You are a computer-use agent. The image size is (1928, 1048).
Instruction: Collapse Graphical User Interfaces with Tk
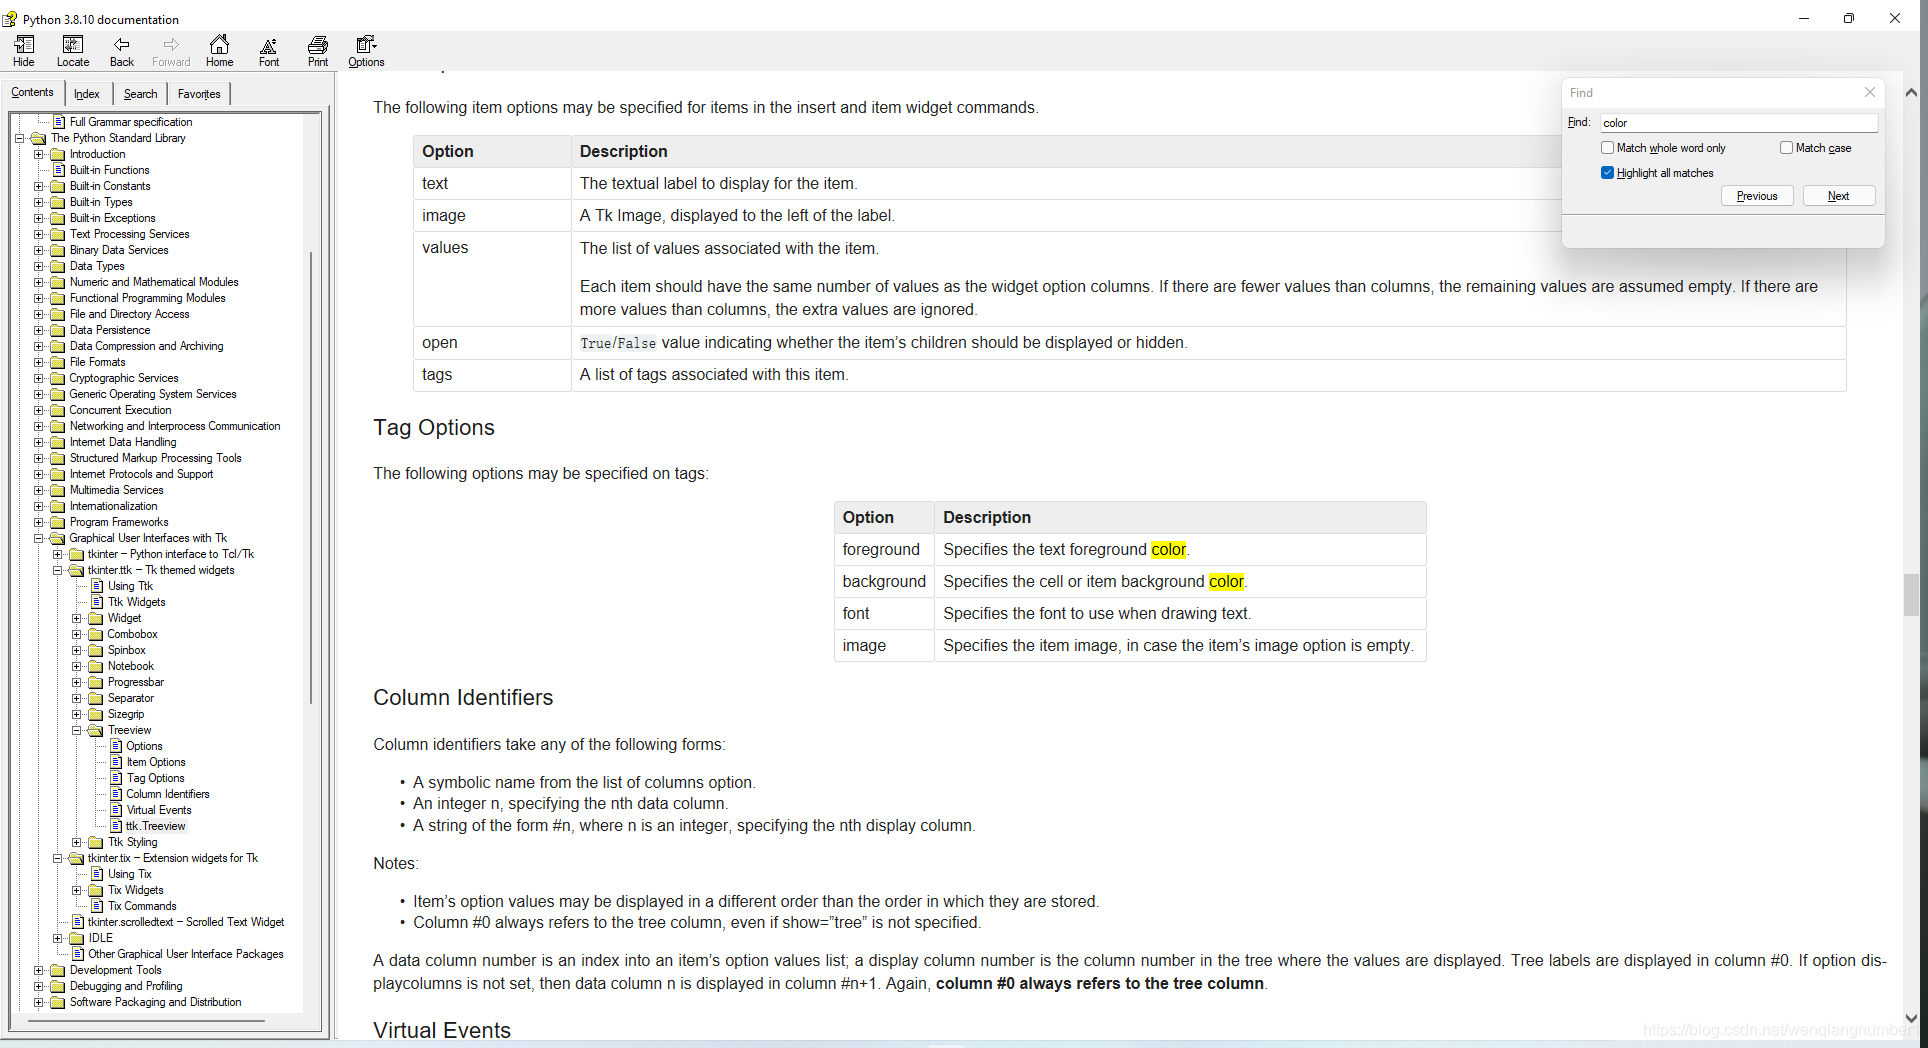38,538
